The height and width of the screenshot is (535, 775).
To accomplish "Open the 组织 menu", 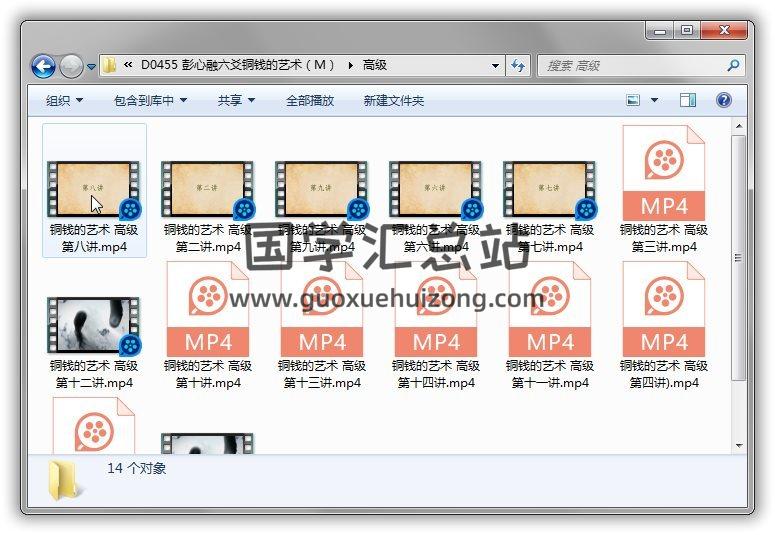I will [x=64, y=101].
